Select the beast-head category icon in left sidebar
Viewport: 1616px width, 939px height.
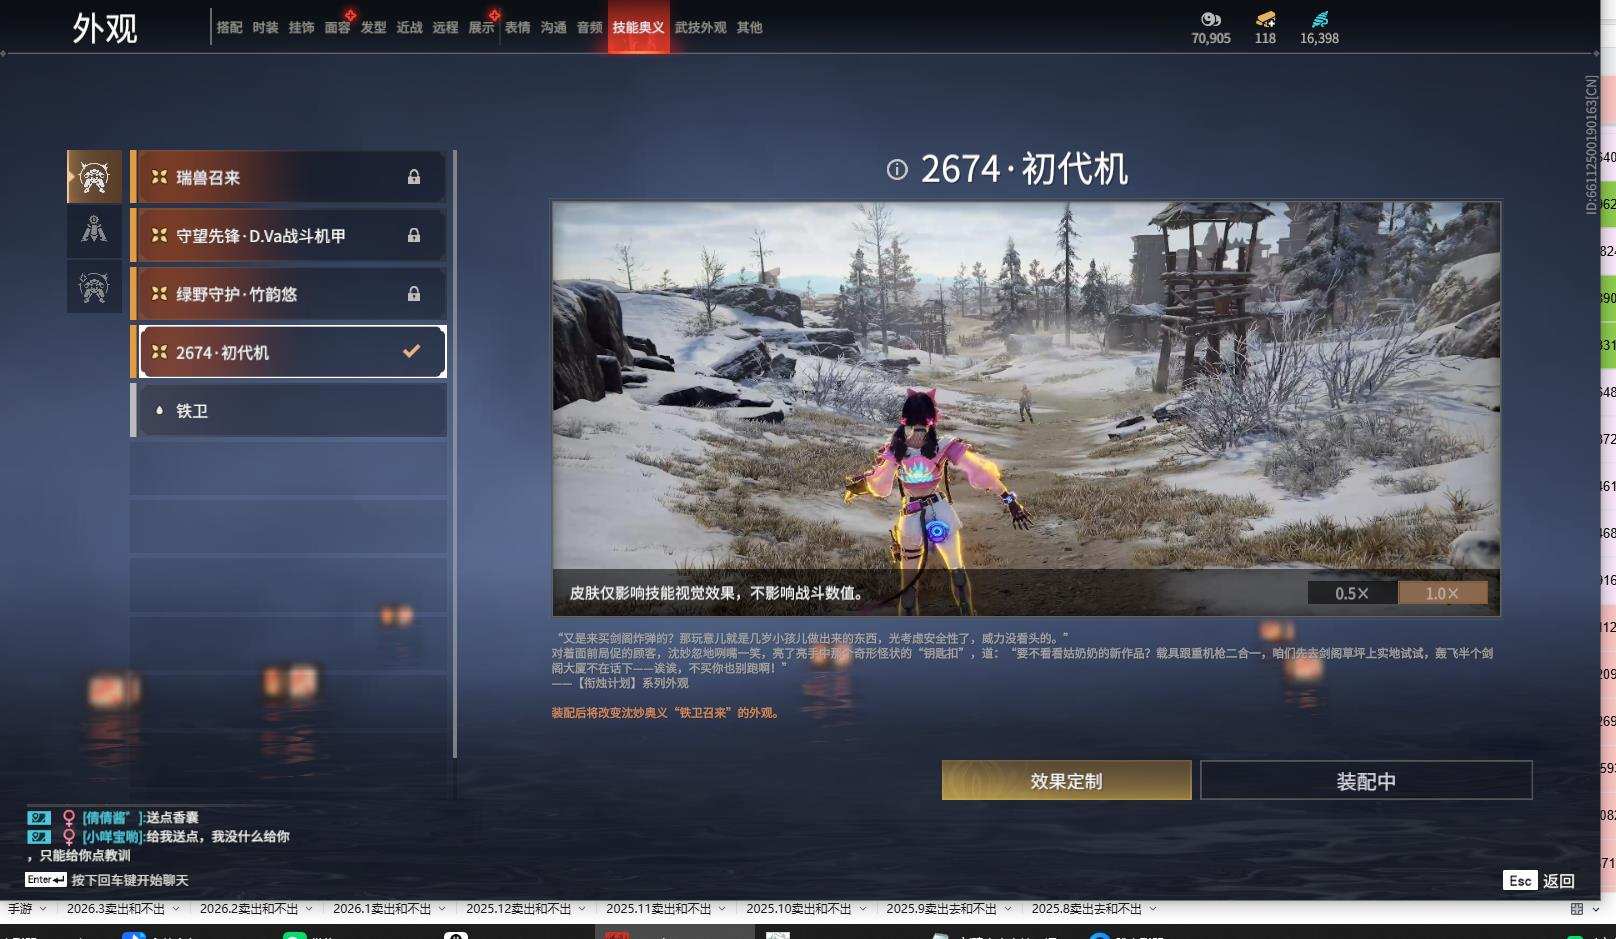click(94, 177)
